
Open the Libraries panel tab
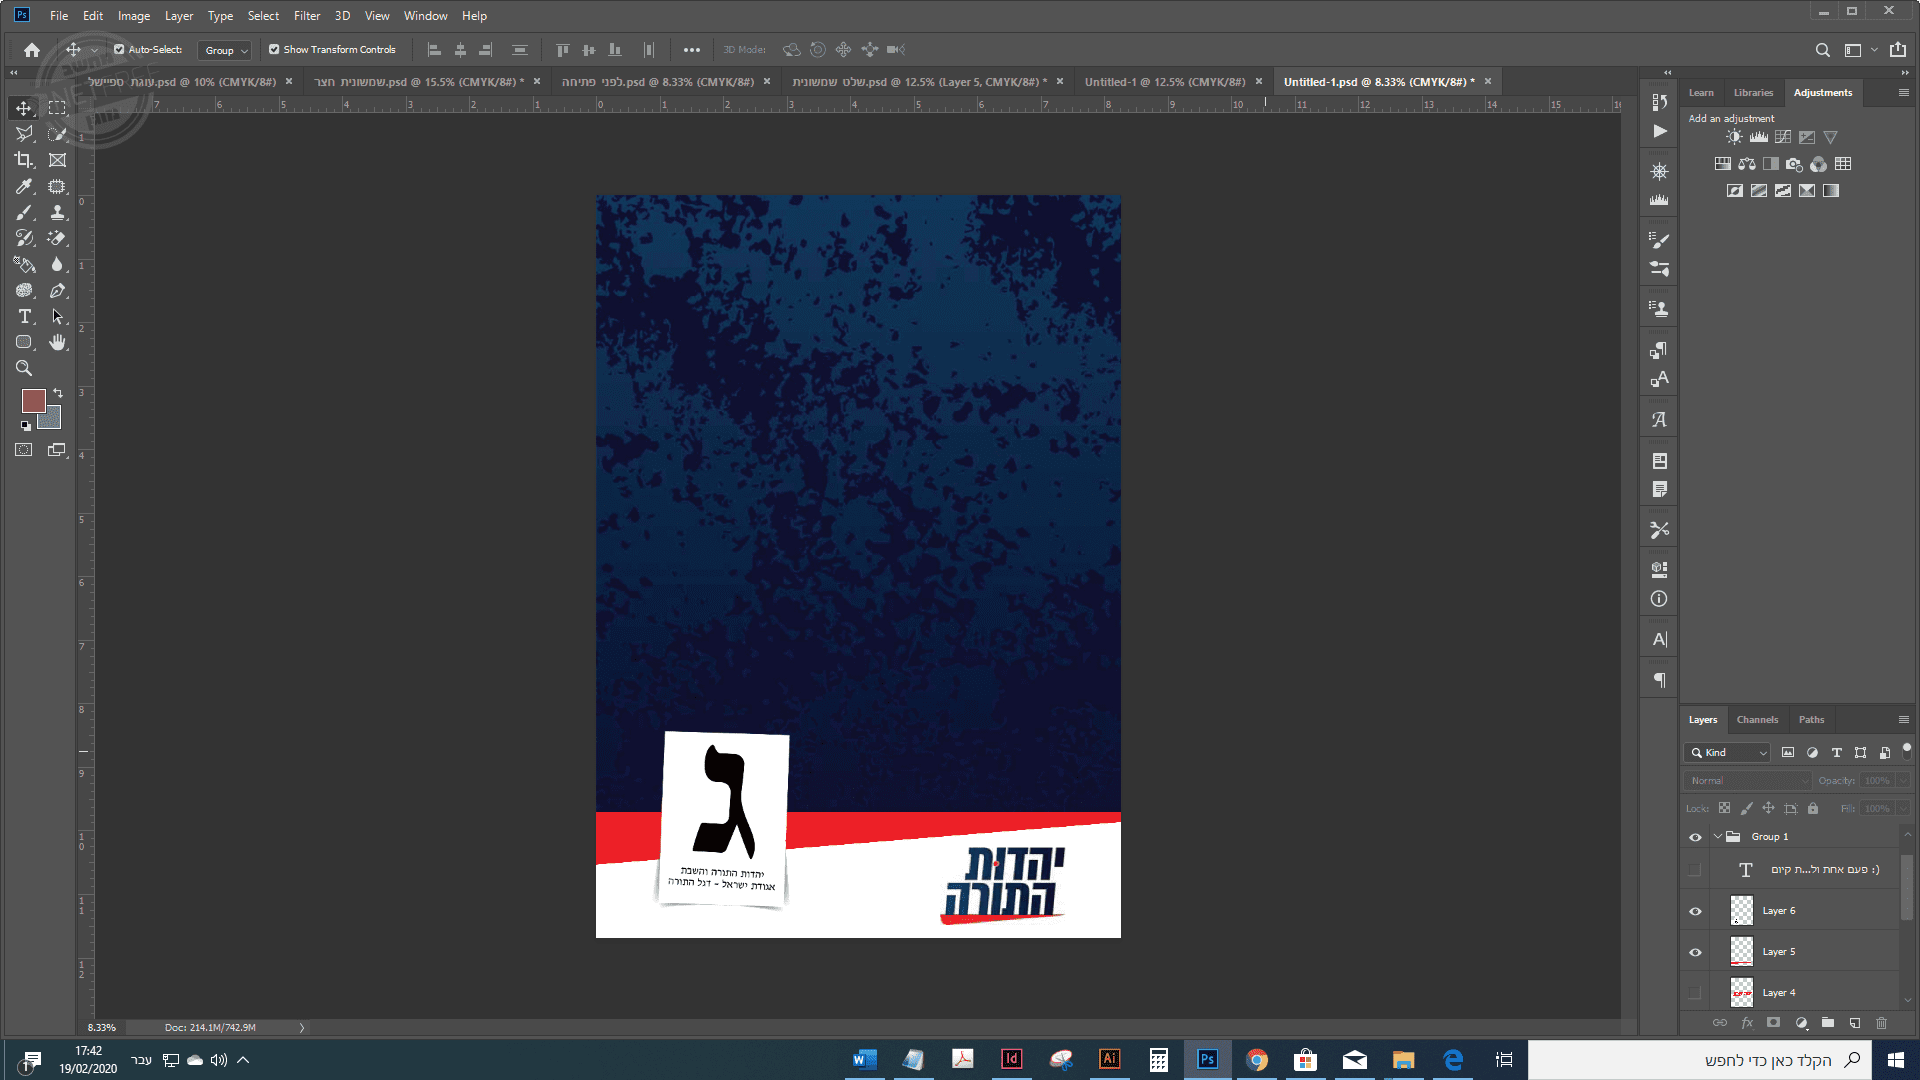click(x=1753, y=92)
